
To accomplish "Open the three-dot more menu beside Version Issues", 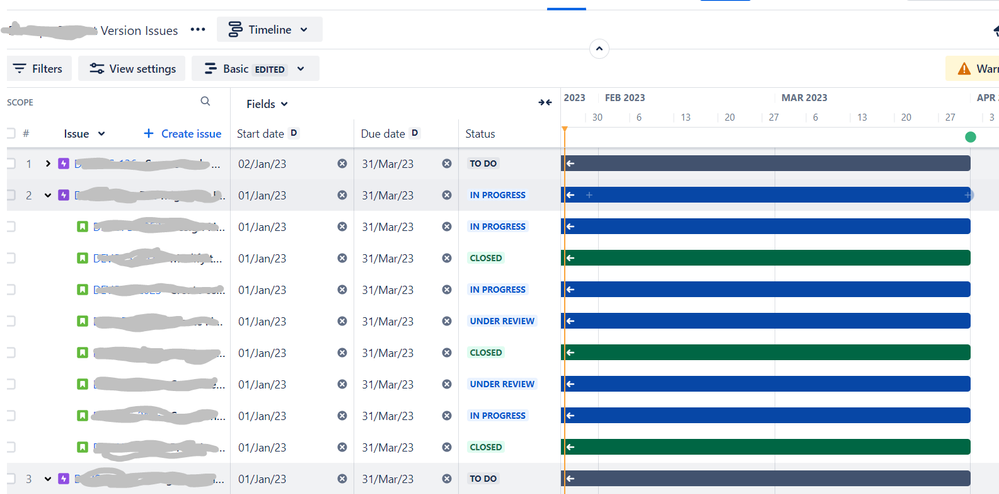I will 198,30.
